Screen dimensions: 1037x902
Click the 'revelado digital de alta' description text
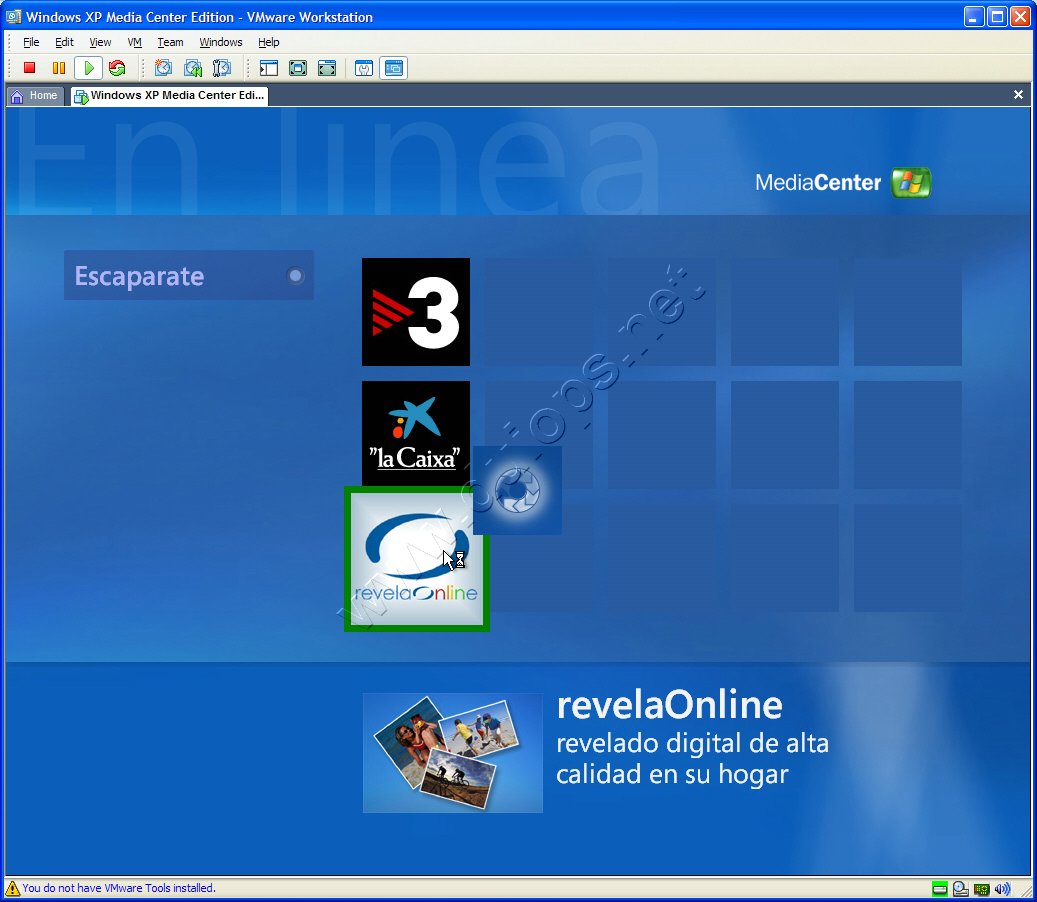click(692, 743)
